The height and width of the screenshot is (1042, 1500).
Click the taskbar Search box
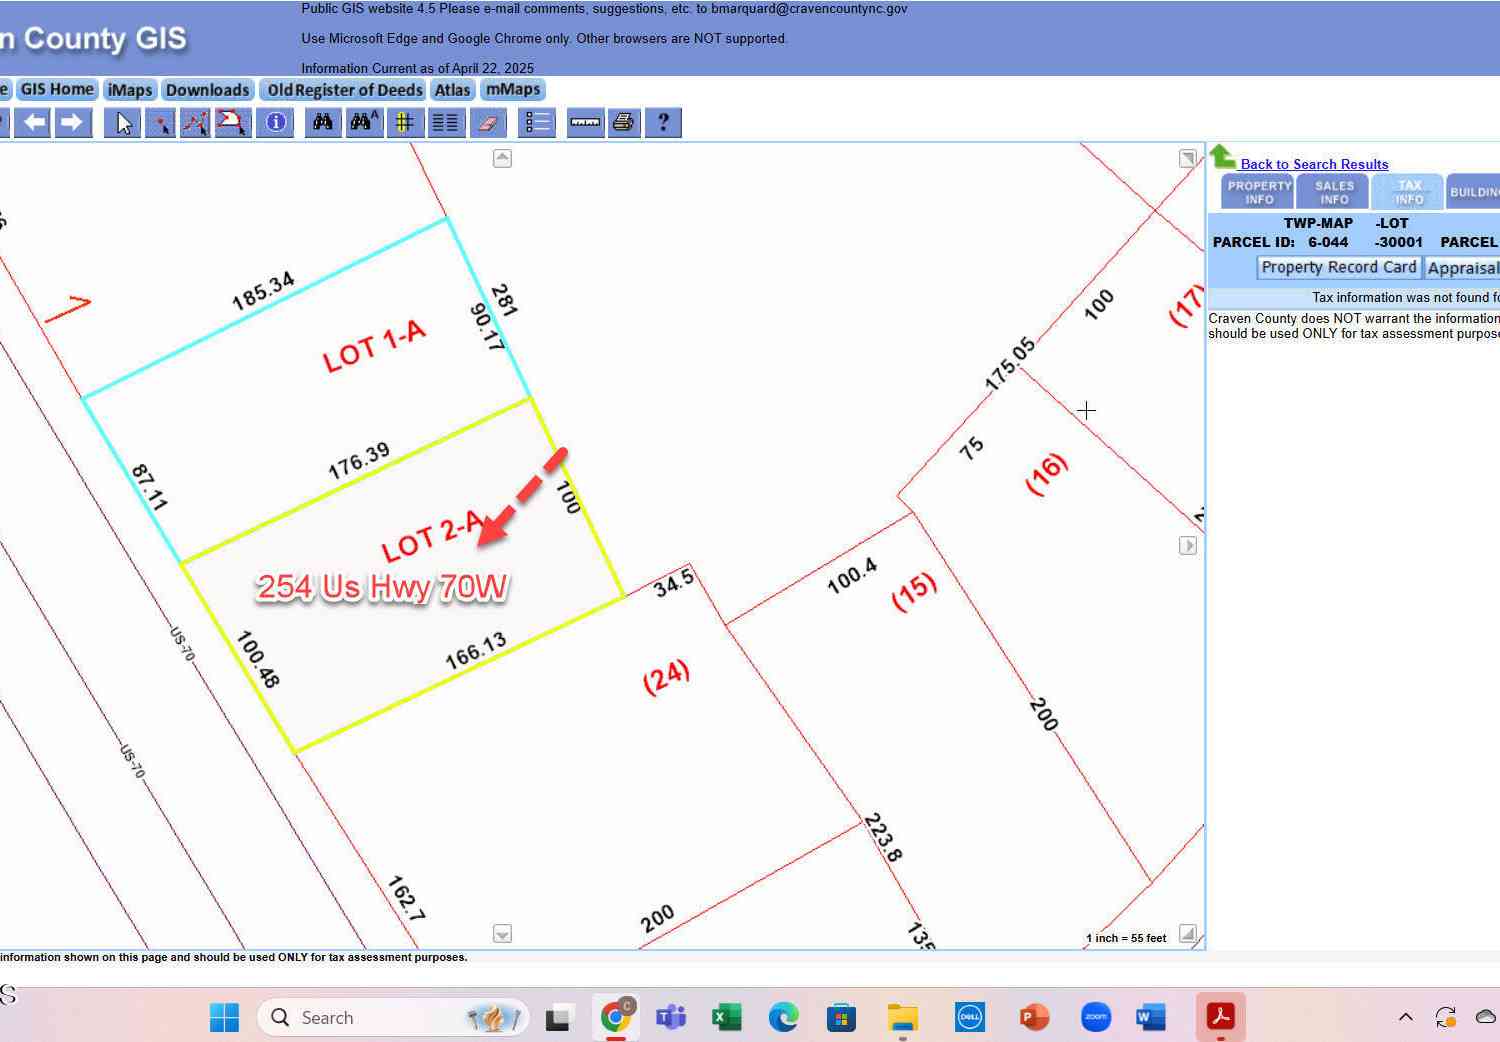pos(393,1018)
